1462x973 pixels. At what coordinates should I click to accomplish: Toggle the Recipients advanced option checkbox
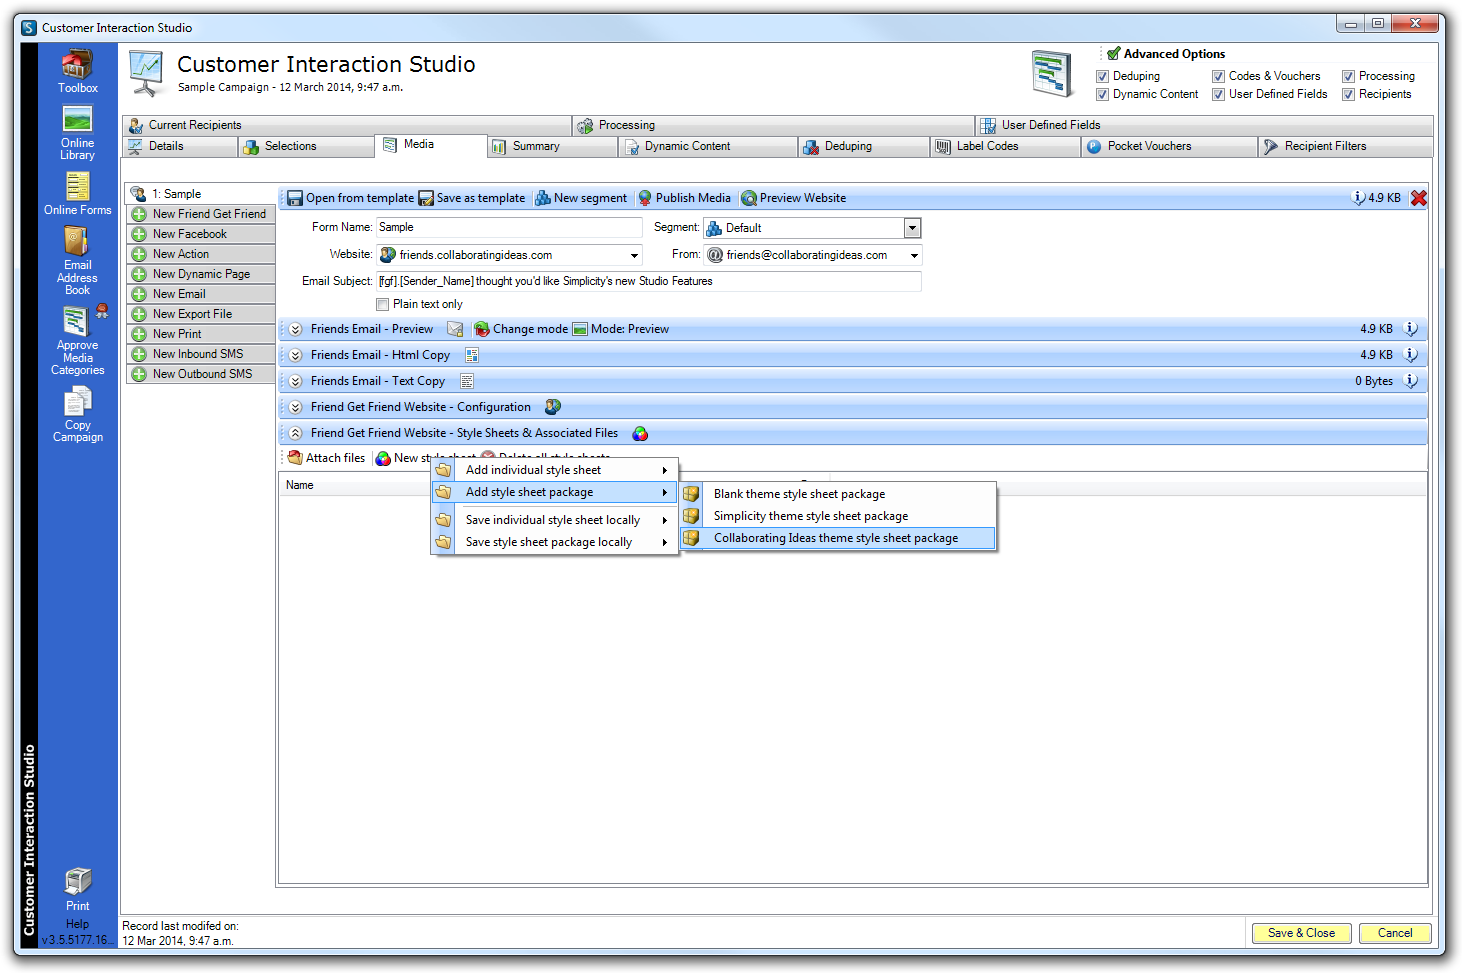point(1348,94)
